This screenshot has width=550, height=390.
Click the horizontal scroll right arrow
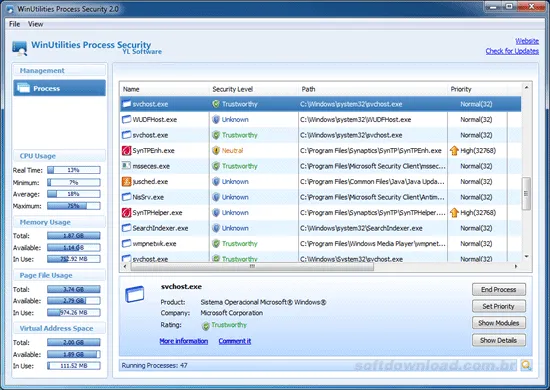[x=516, y=267]
